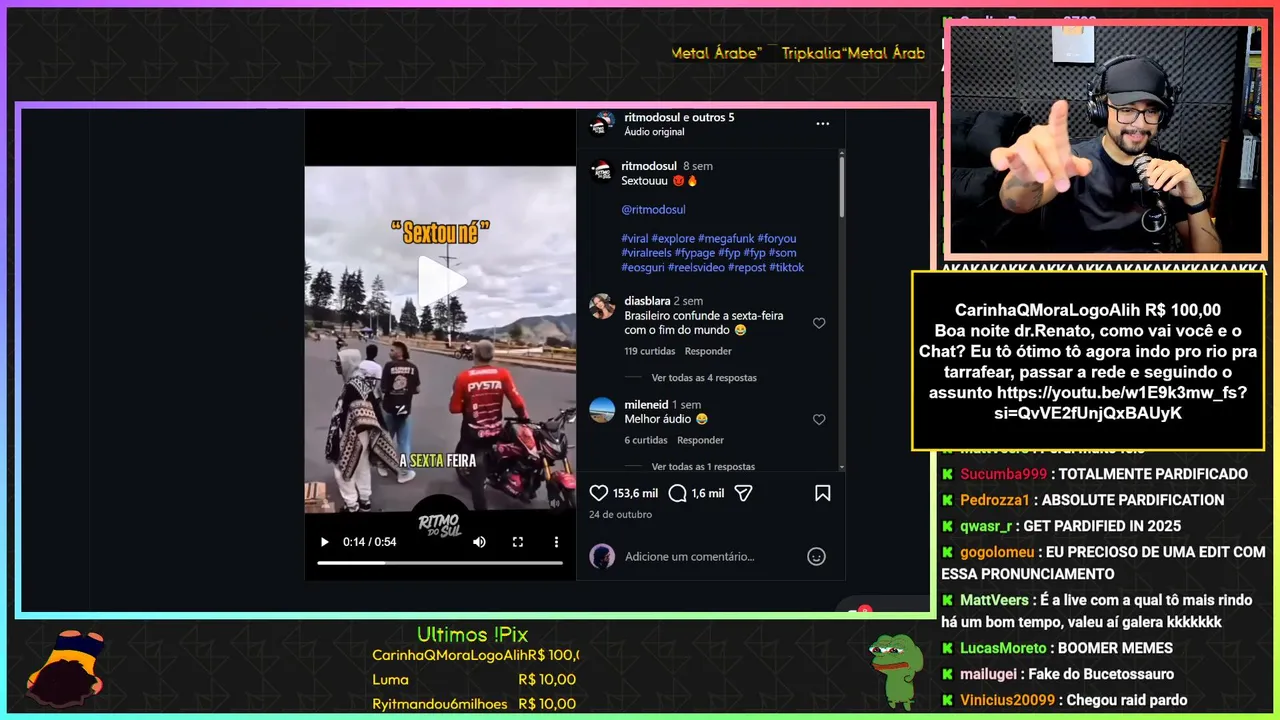The width and height of the screenshot is (1280, 720).
Task: Open diasblara's avatar
Action: pos(602,307)
